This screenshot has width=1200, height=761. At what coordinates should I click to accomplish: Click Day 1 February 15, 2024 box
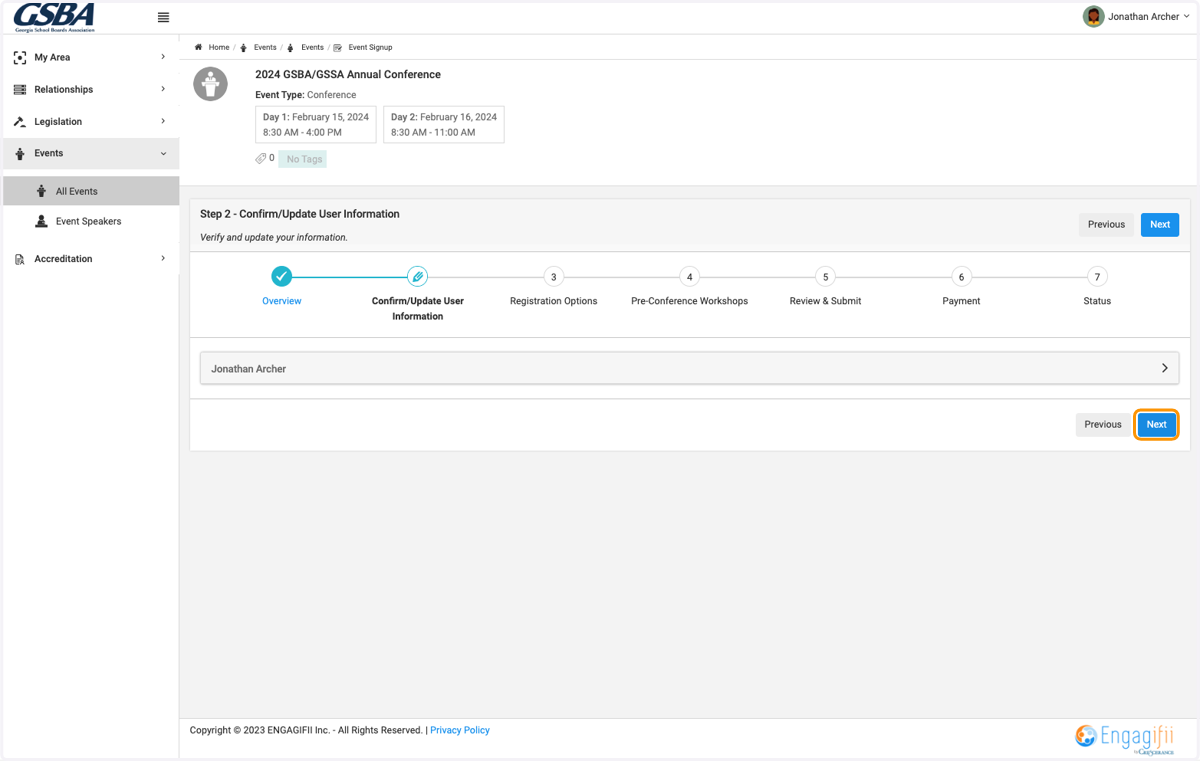click(316, 124)
